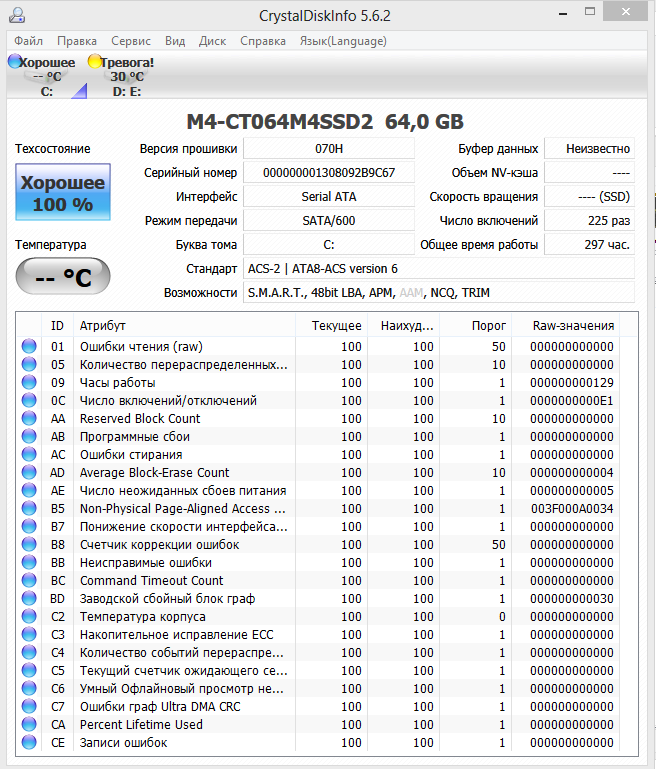Click status orb for C3 Накопительное исправление ECC

point(29,634)
